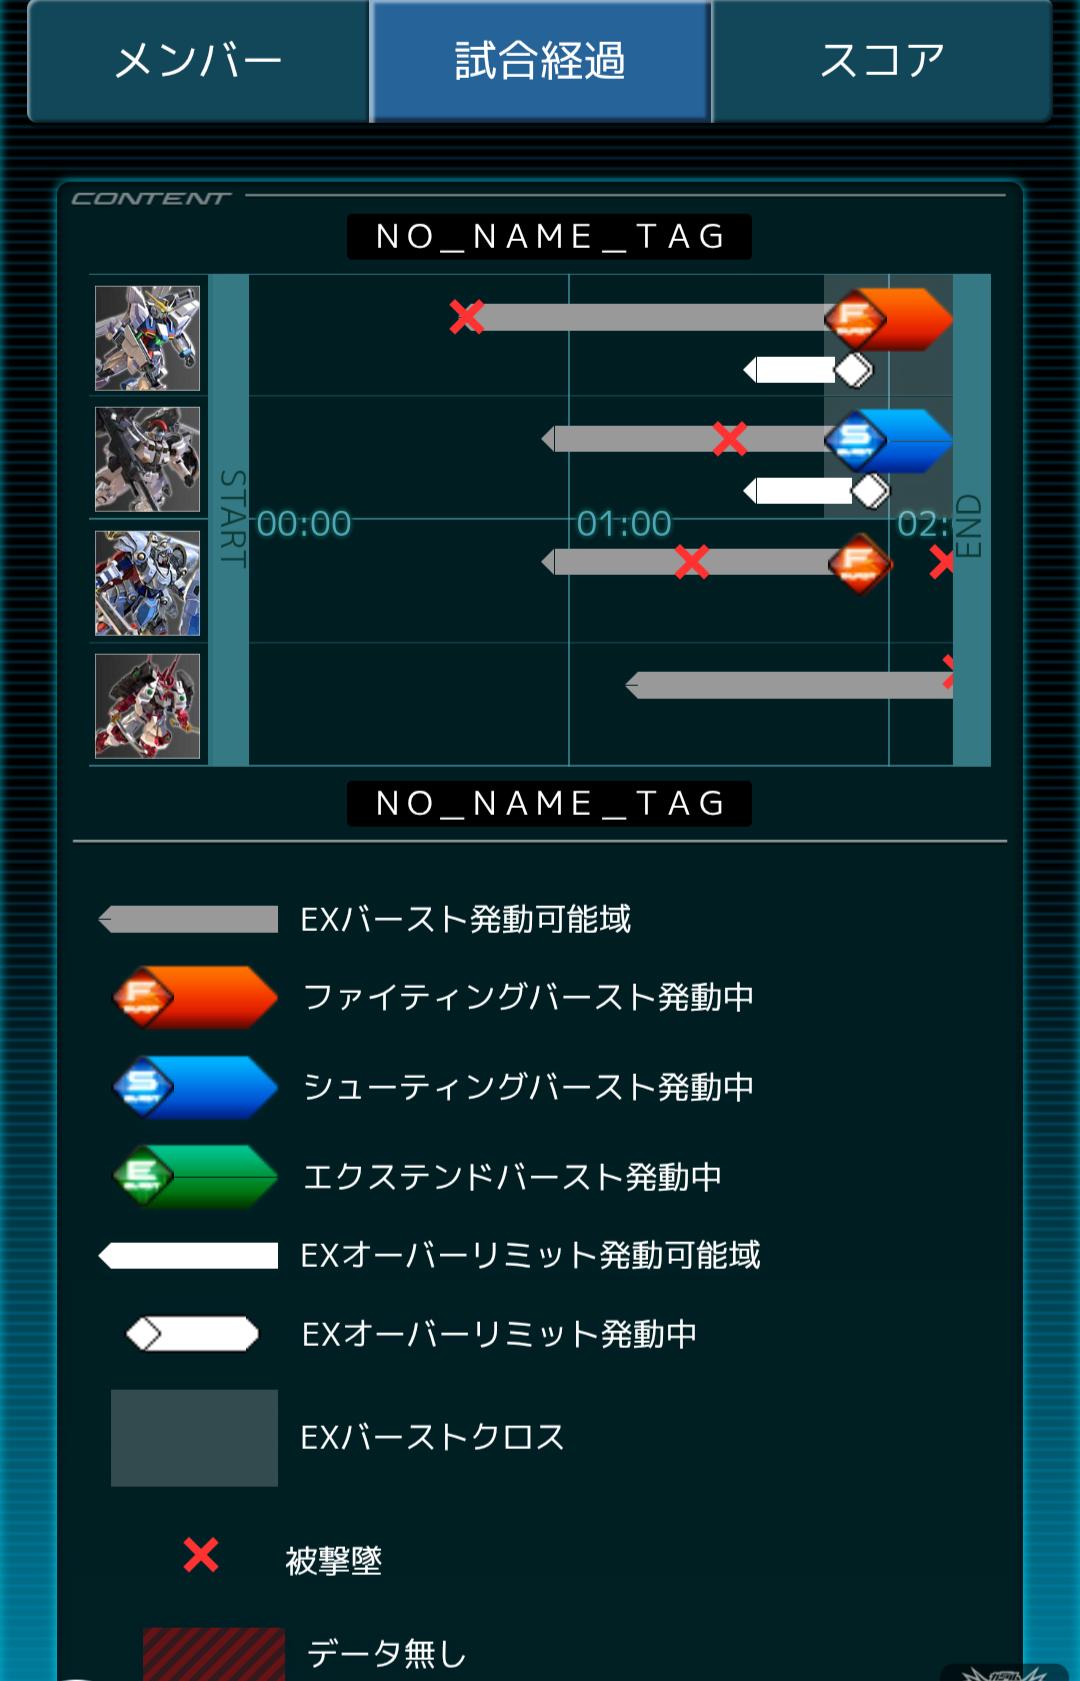Click the third player's blue mobile suit thumbnail
The image size is (1080, 1681).
click(147, 583)
